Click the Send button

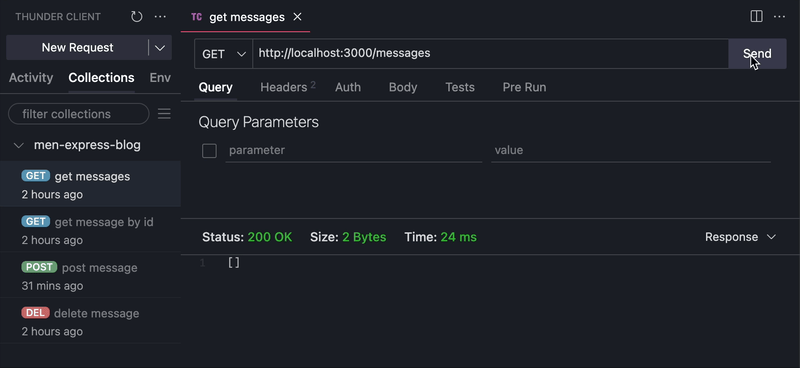pyautogui.click(x=757, y=54)
